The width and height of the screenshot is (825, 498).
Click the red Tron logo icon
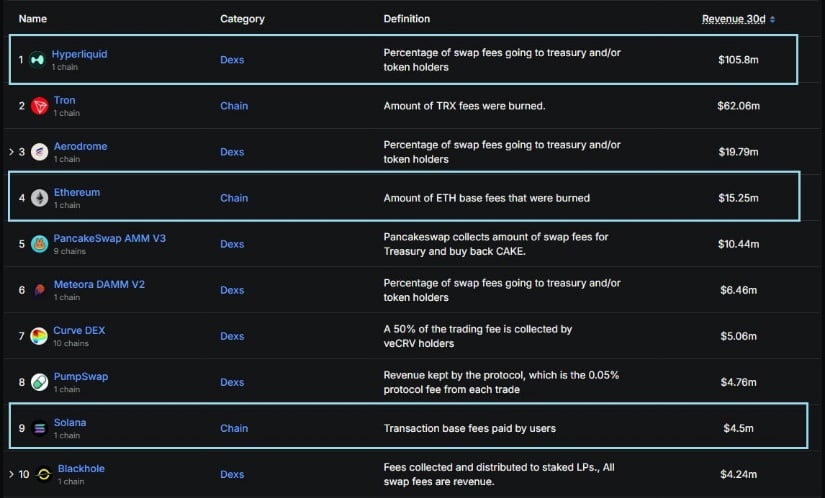(39, 106)
